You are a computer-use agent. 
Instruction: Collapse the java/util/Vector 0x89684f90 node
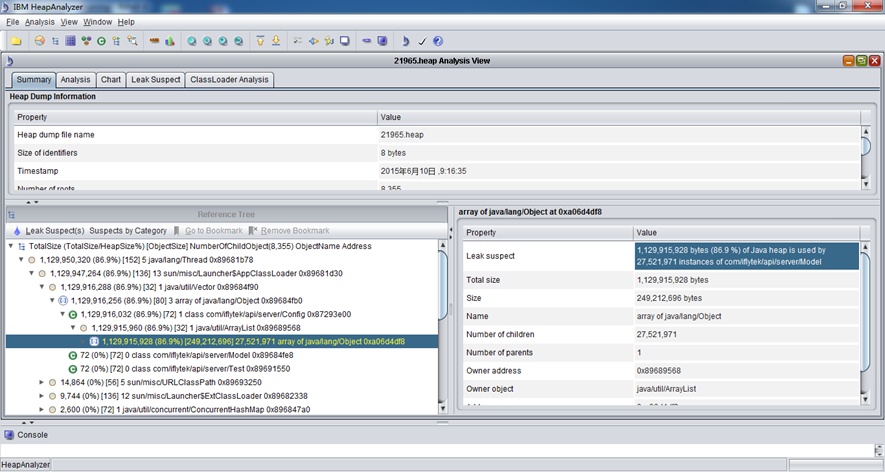(x=42, y=287)
